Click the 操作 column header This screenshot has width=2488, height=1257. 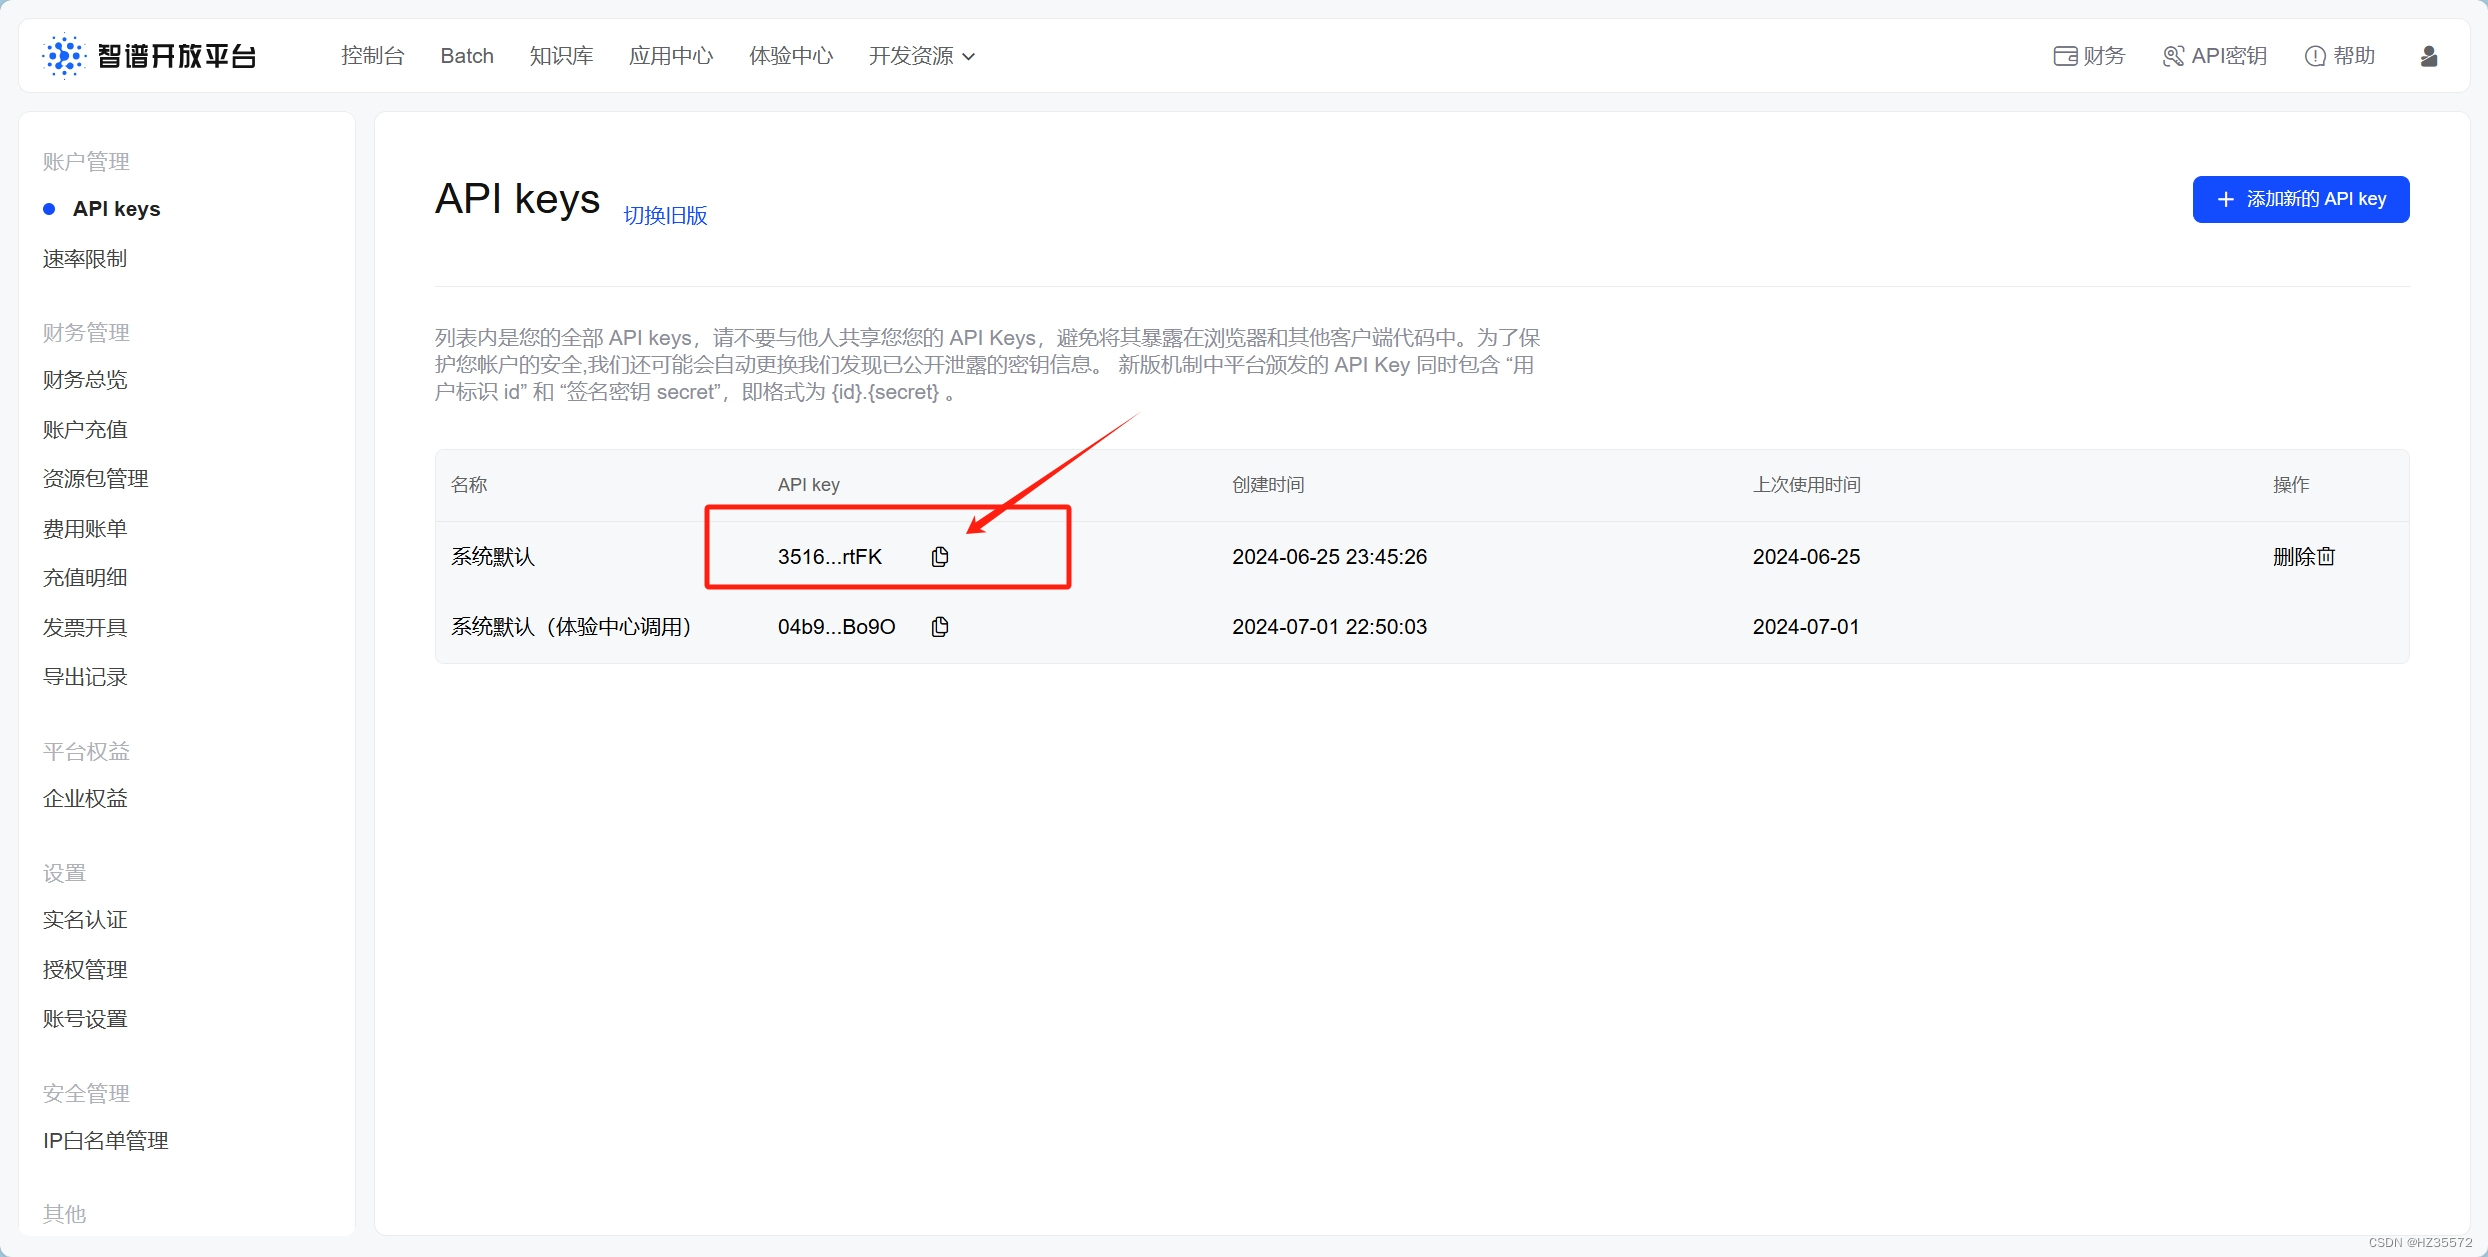click(2291, 485)
